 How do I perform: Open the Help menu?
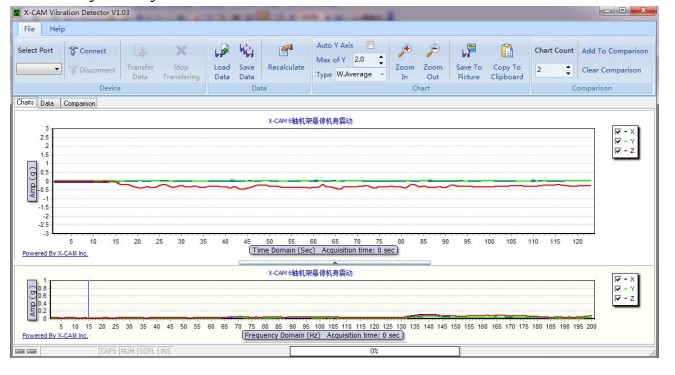point(57,29)
